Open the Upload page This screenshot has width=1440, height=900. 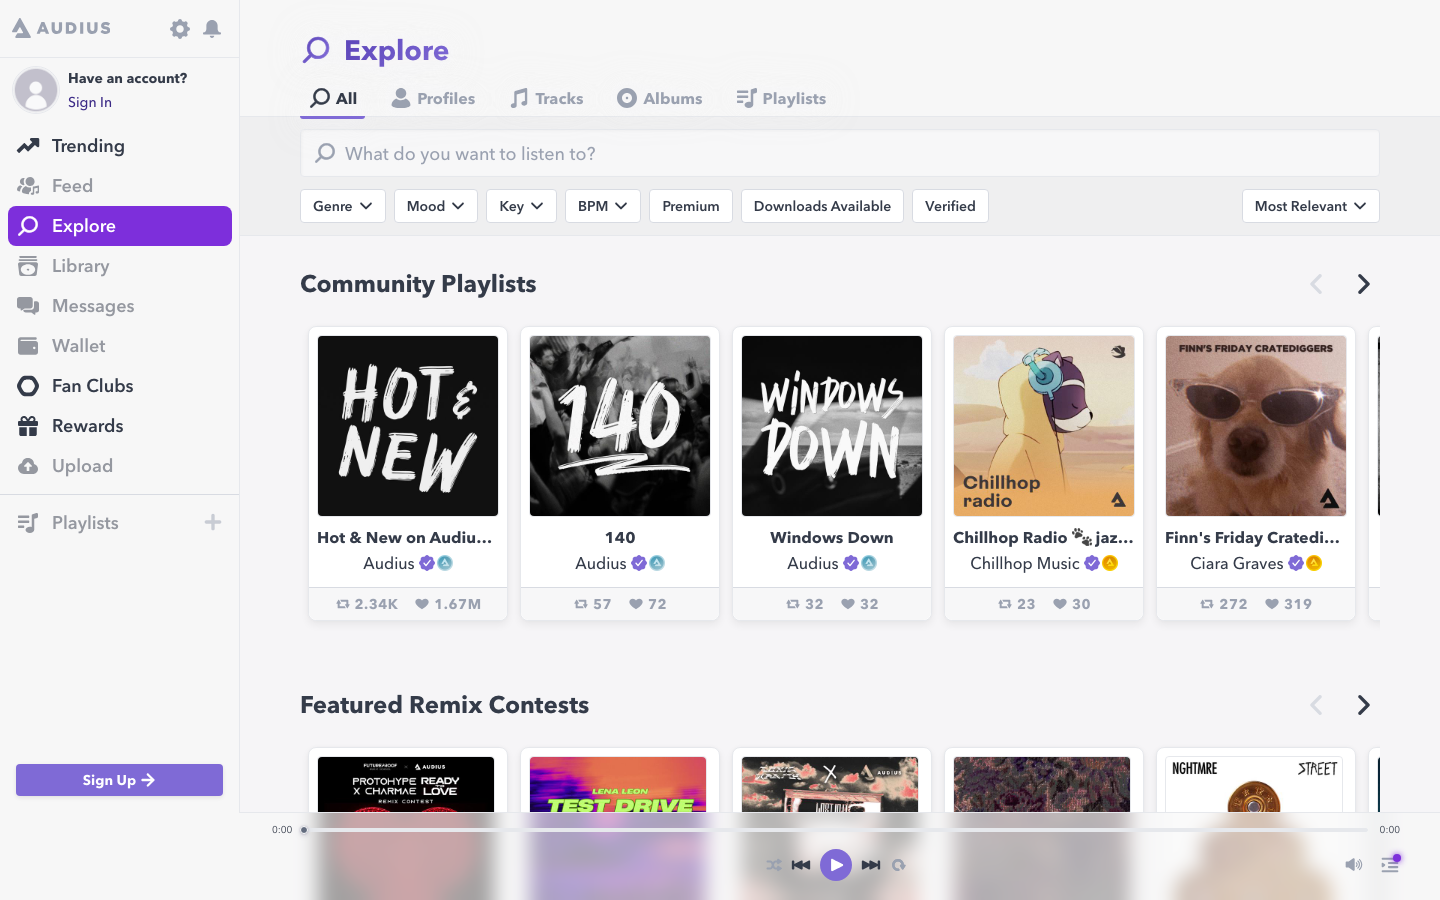click(120, 466)
